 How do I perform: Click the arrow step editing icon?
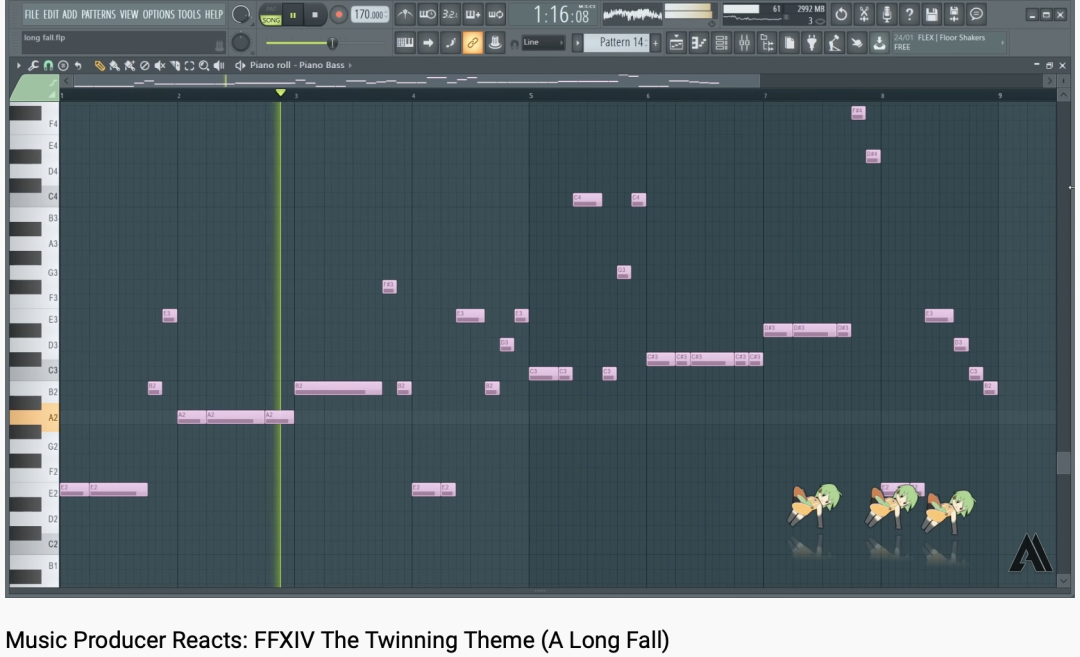428,43
